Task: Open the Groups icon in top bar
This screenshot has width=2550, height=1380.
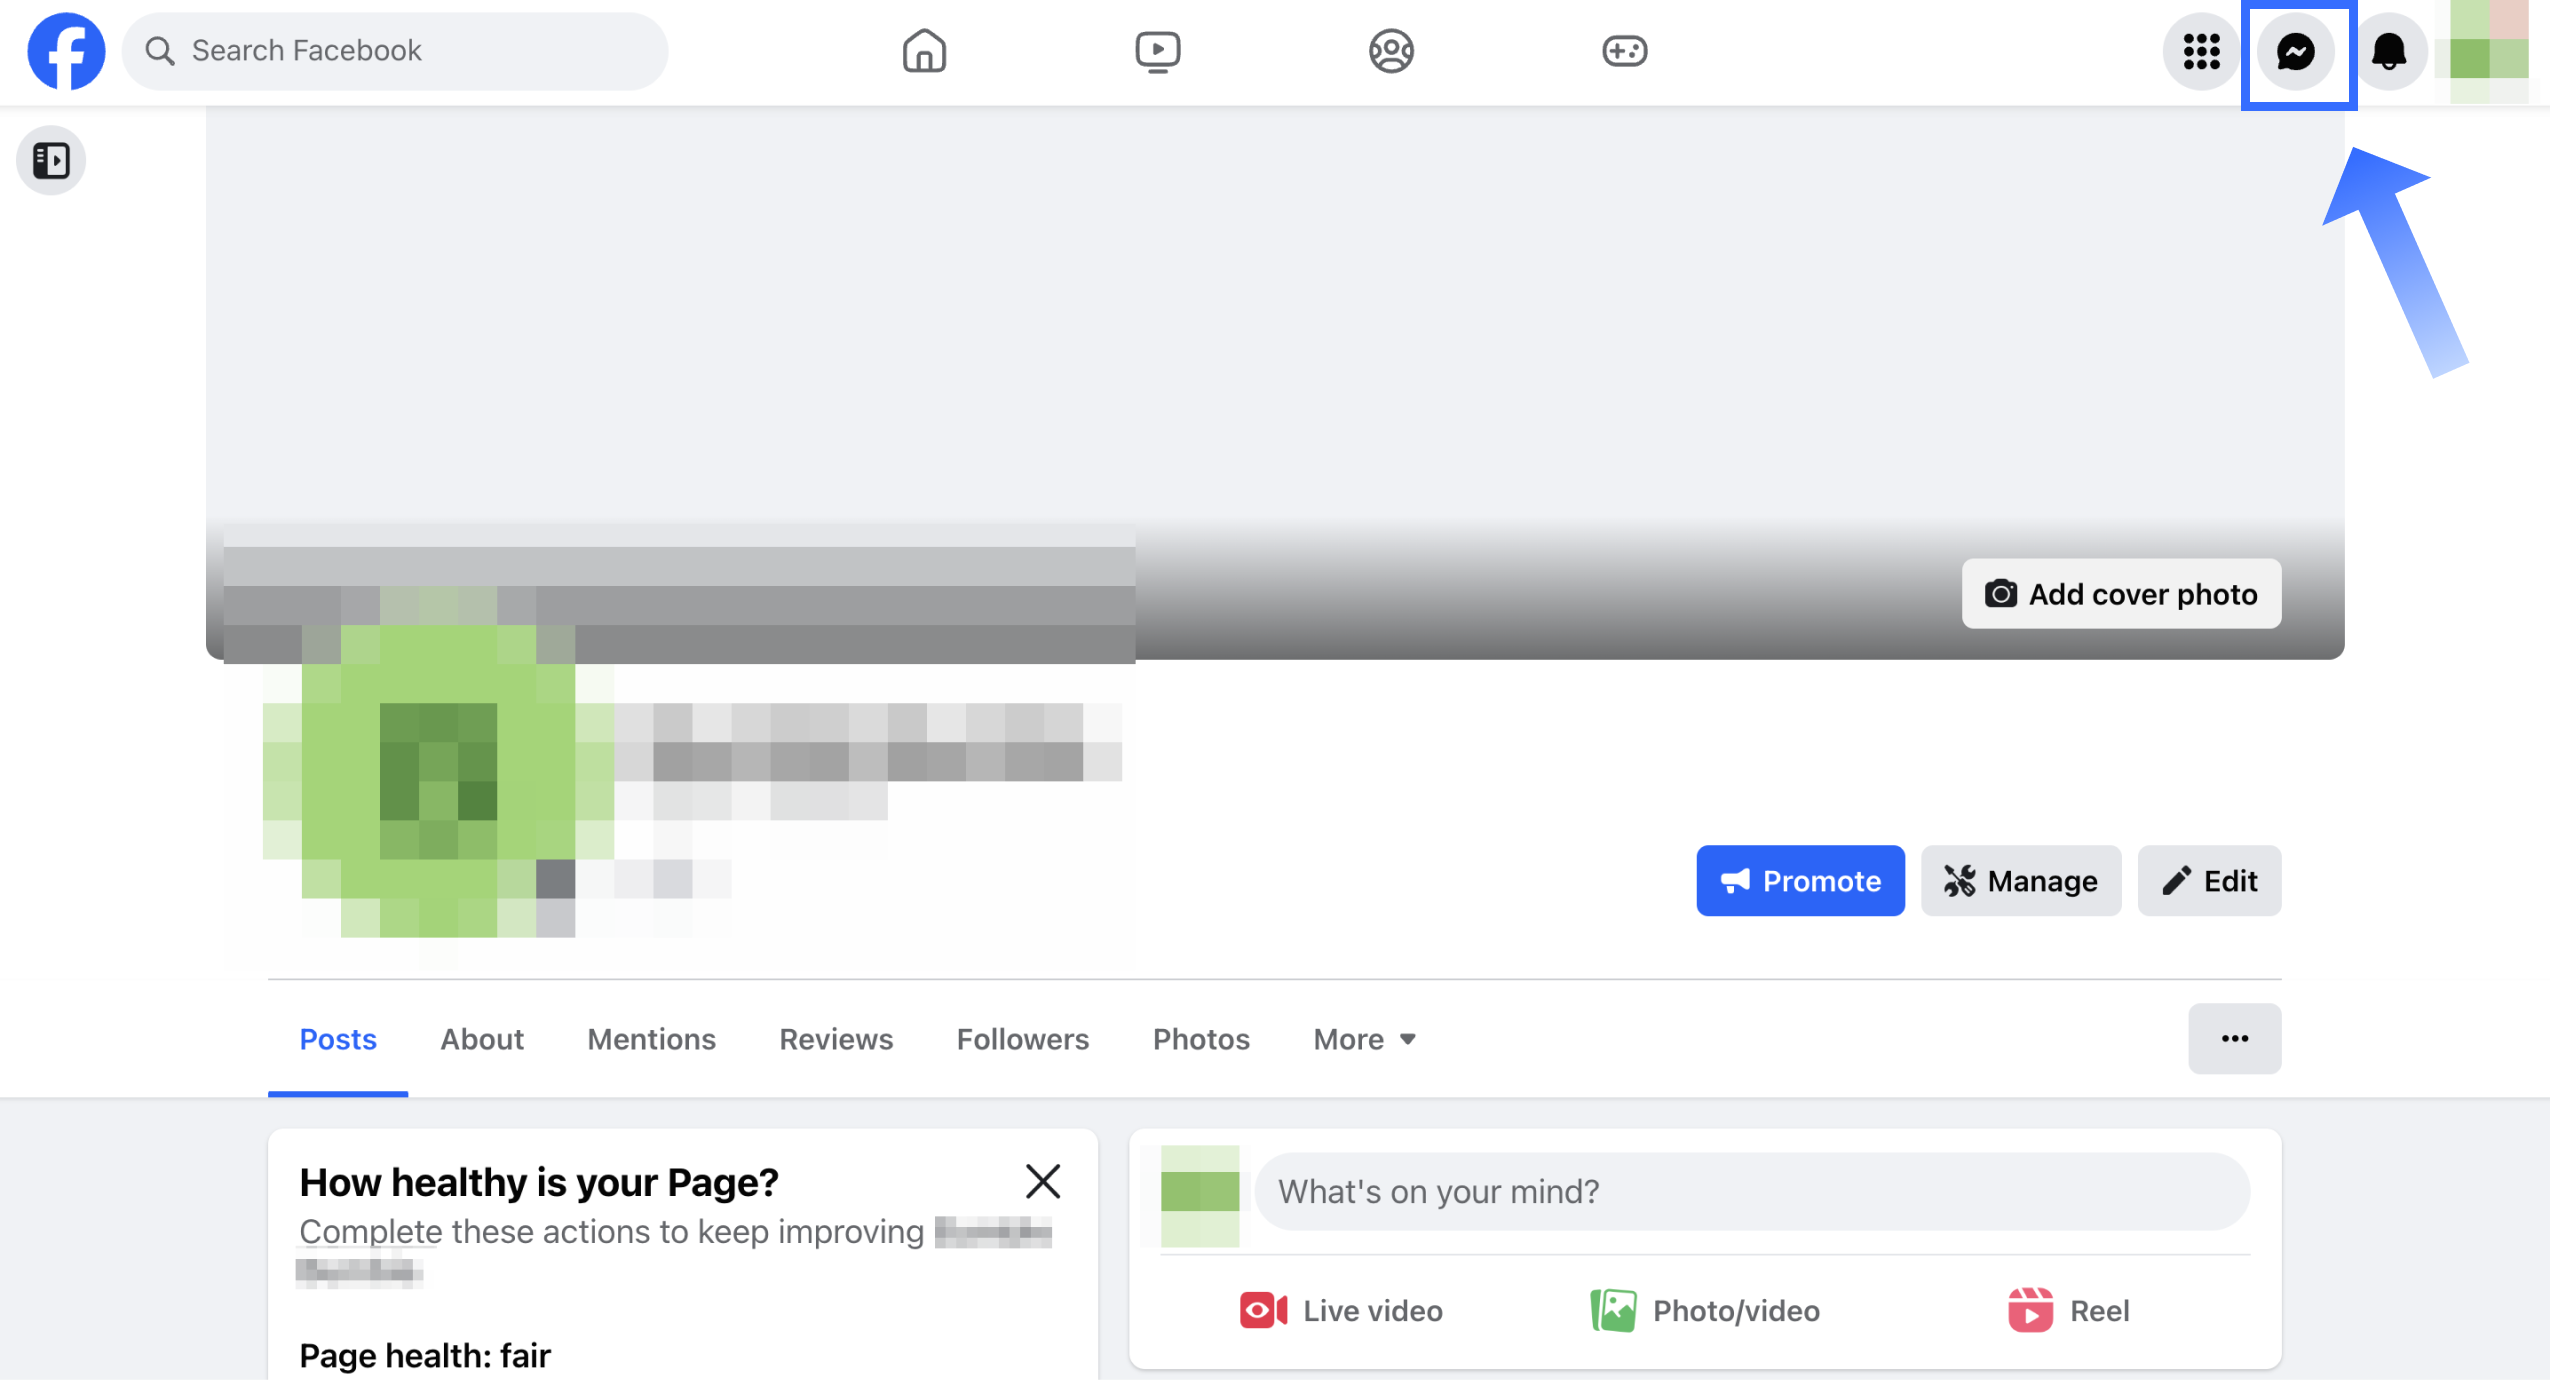Action: click(1390, 51)
